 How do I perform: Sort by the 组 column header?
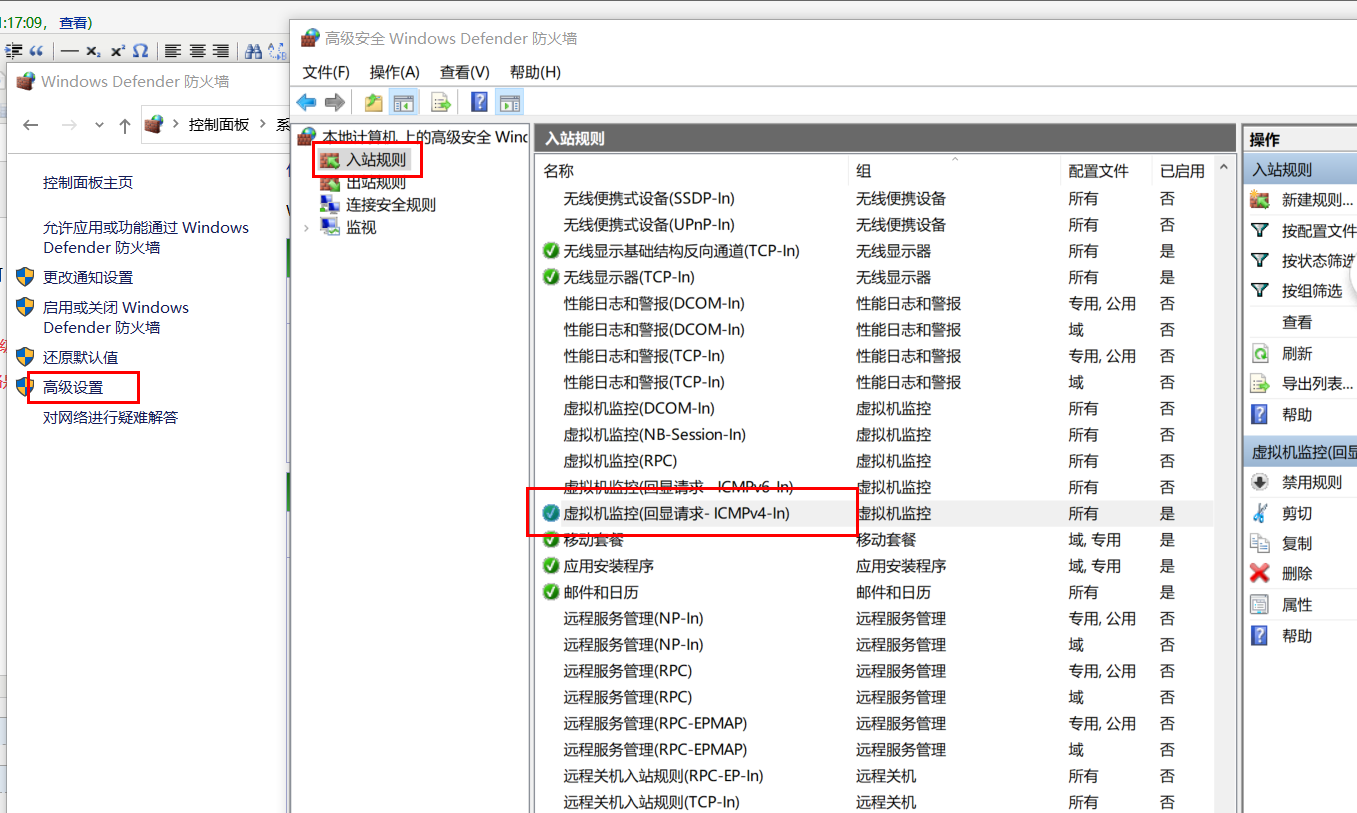click(x=954, y=171)
